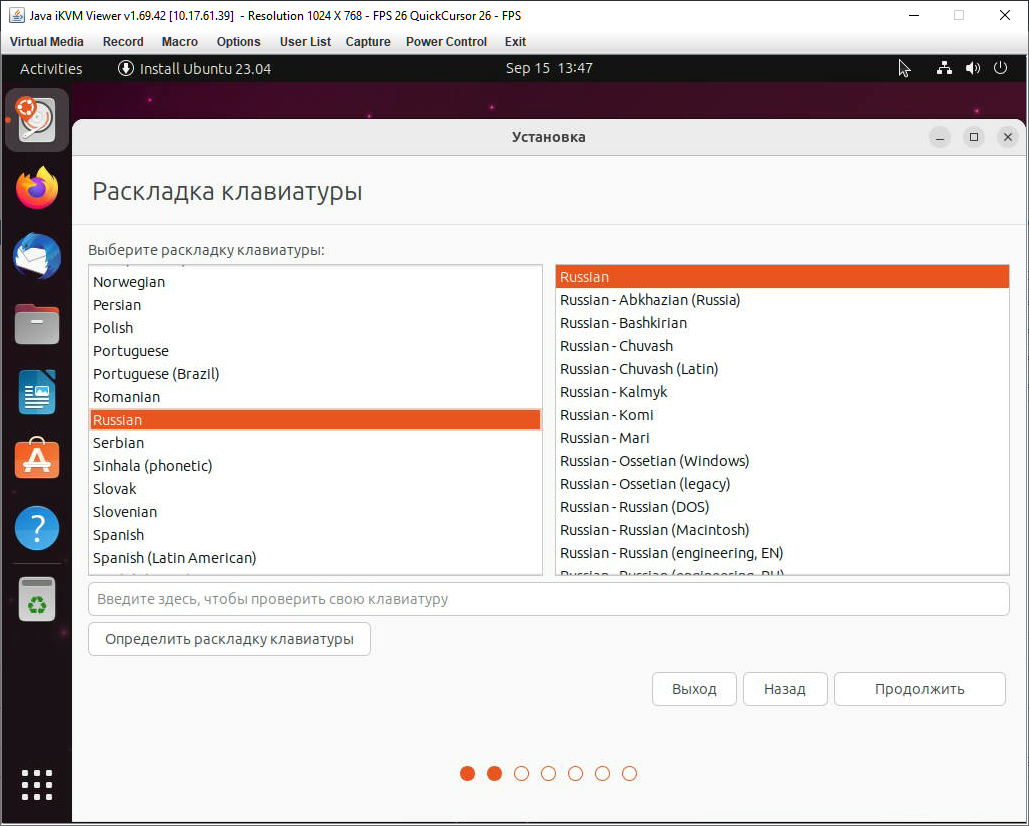Open the Help question mark icon
Viewport: 1029px width, 826px height.
(37, 527)
